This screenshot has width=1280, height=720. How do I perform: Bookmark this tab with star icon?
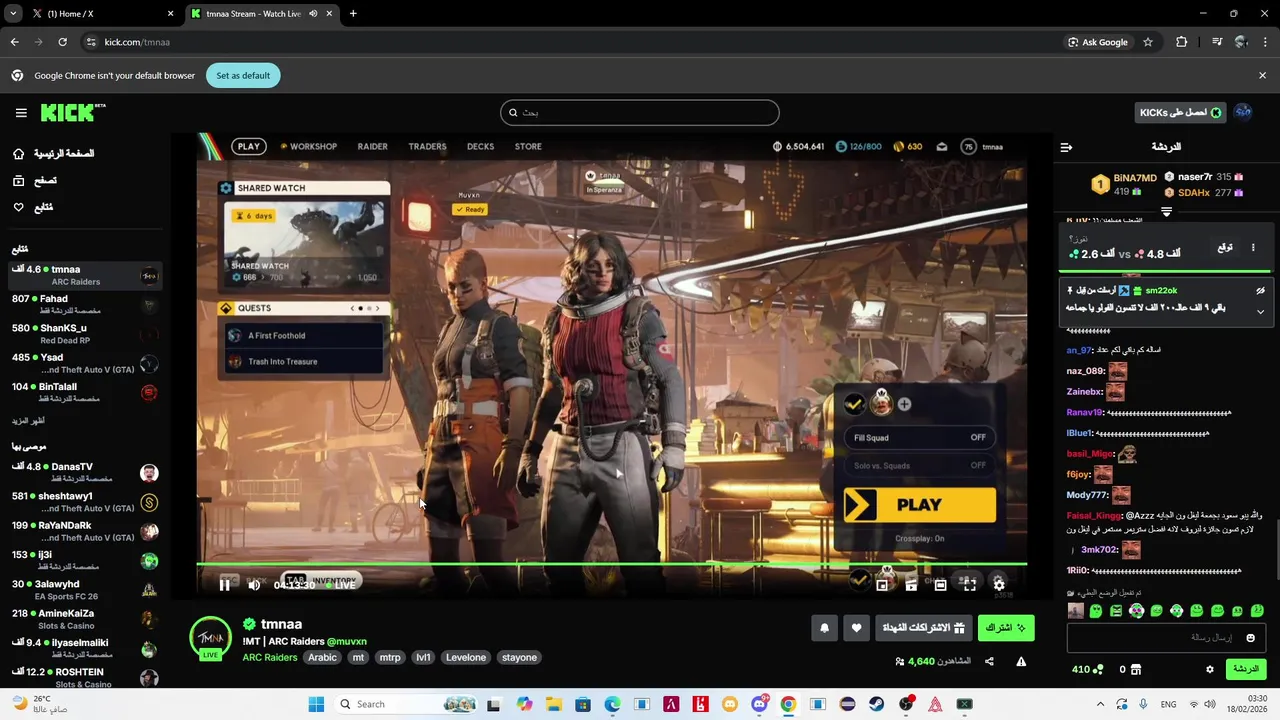click(1148, 42)
